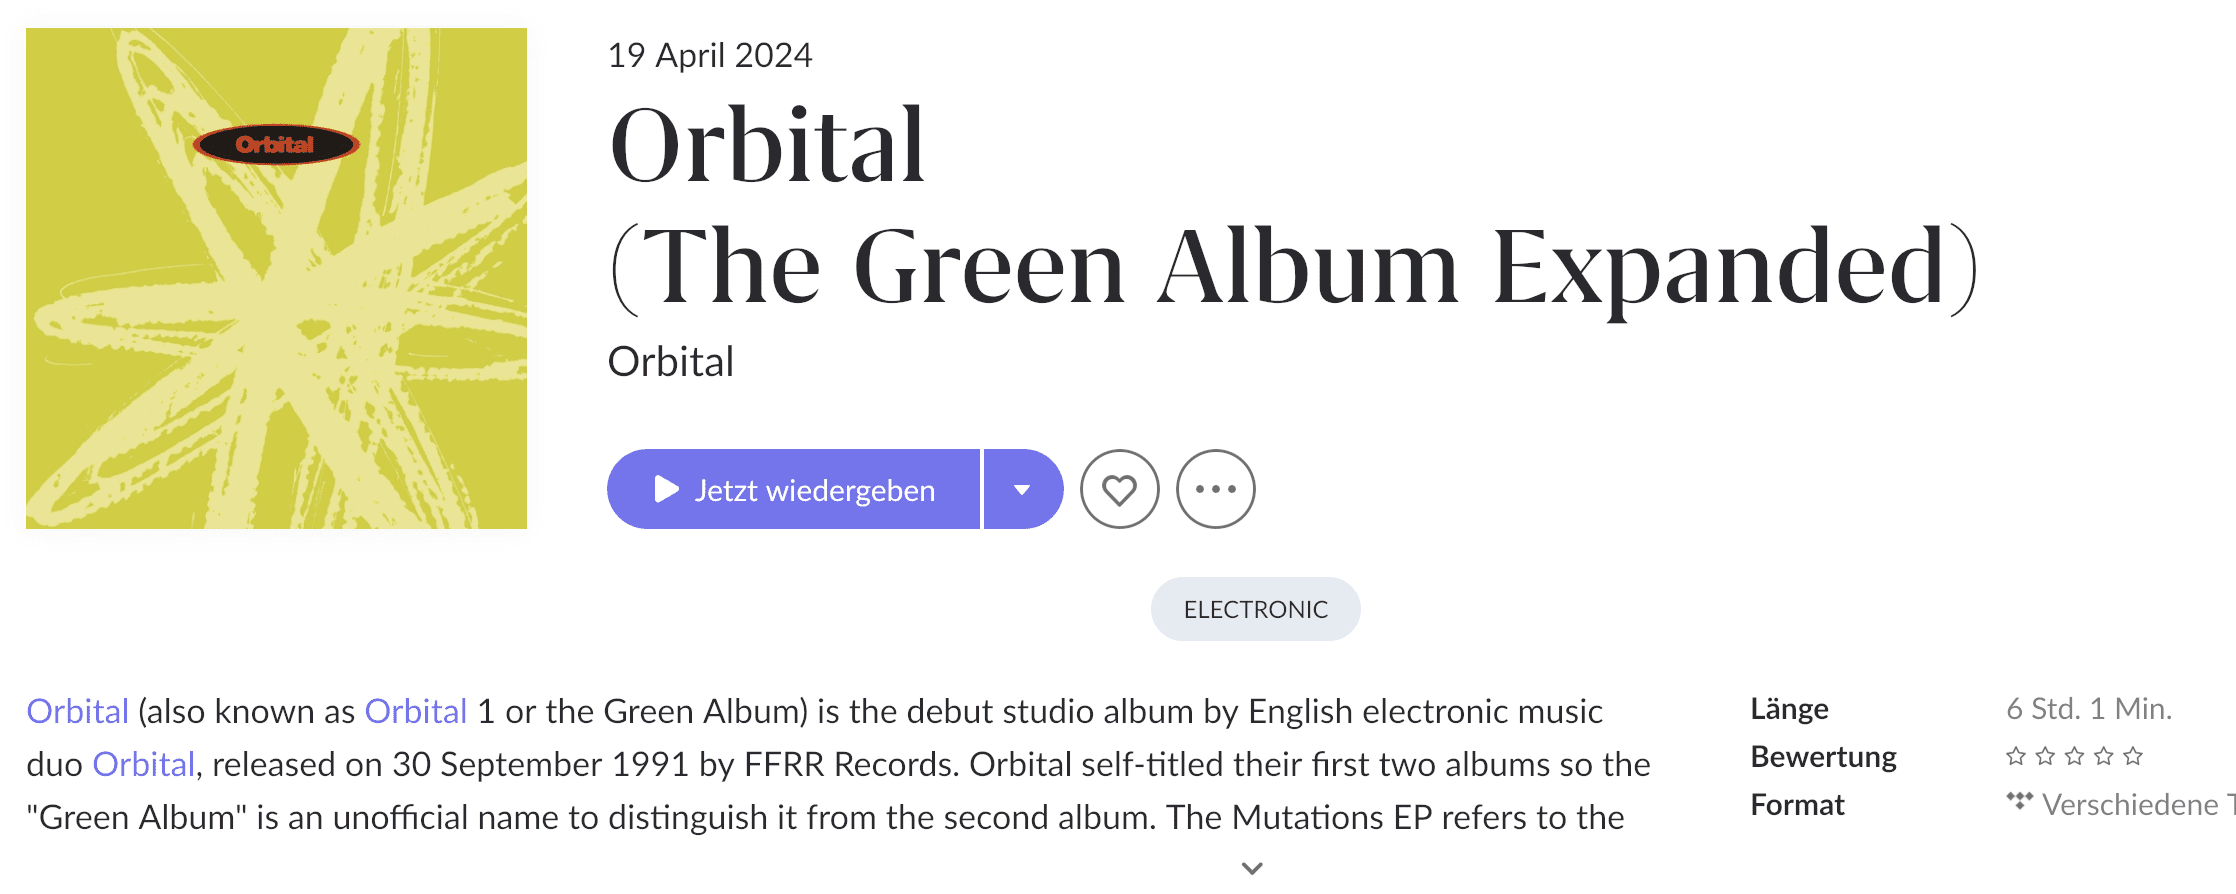
Task: Expand the album description with the bottom chevron
Action: pos(1252,868)
